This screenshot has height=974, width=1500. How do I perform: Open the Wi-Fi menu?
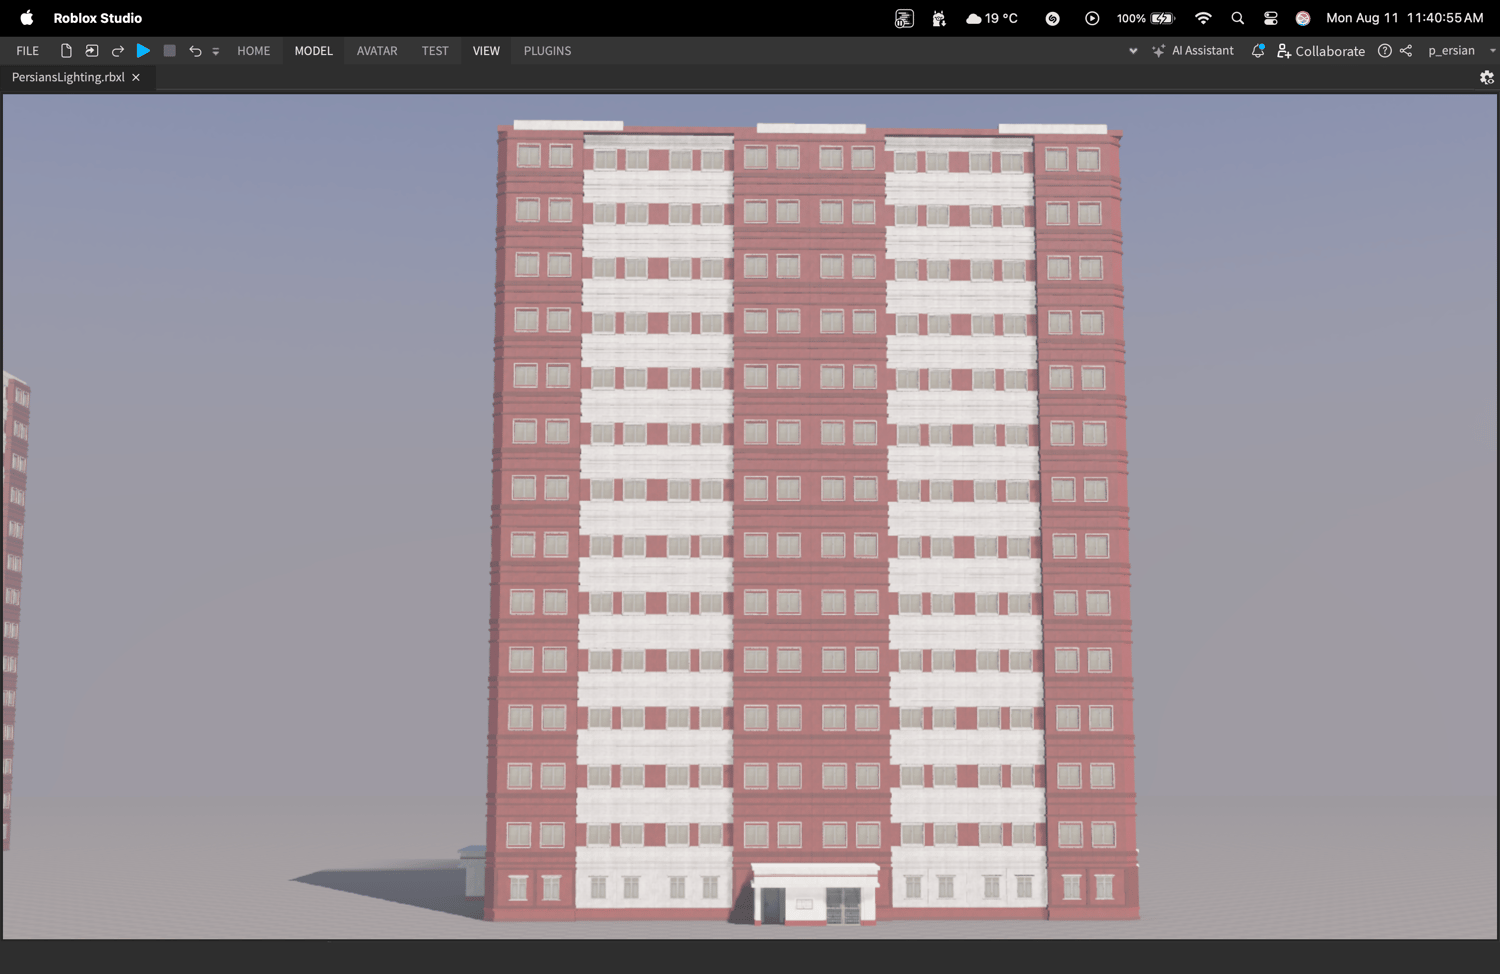(x=1203, y=18)
